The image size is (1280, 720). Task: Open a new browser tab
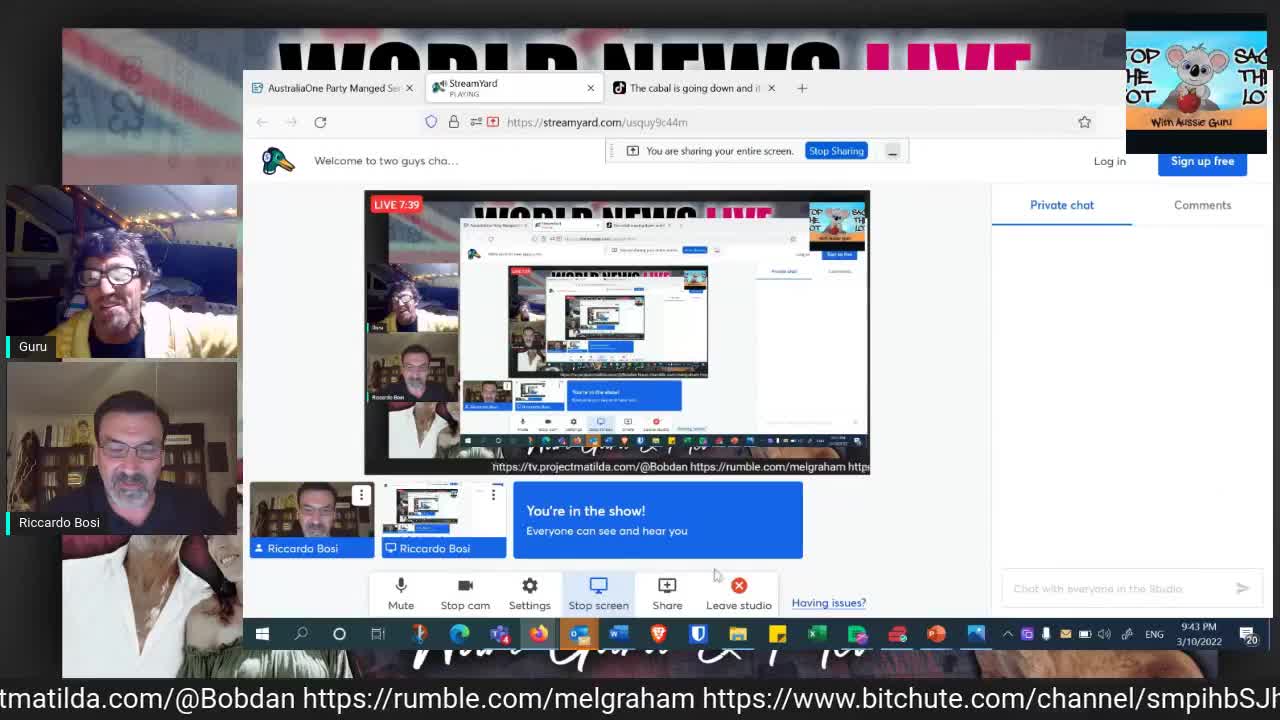pos(802,88)
